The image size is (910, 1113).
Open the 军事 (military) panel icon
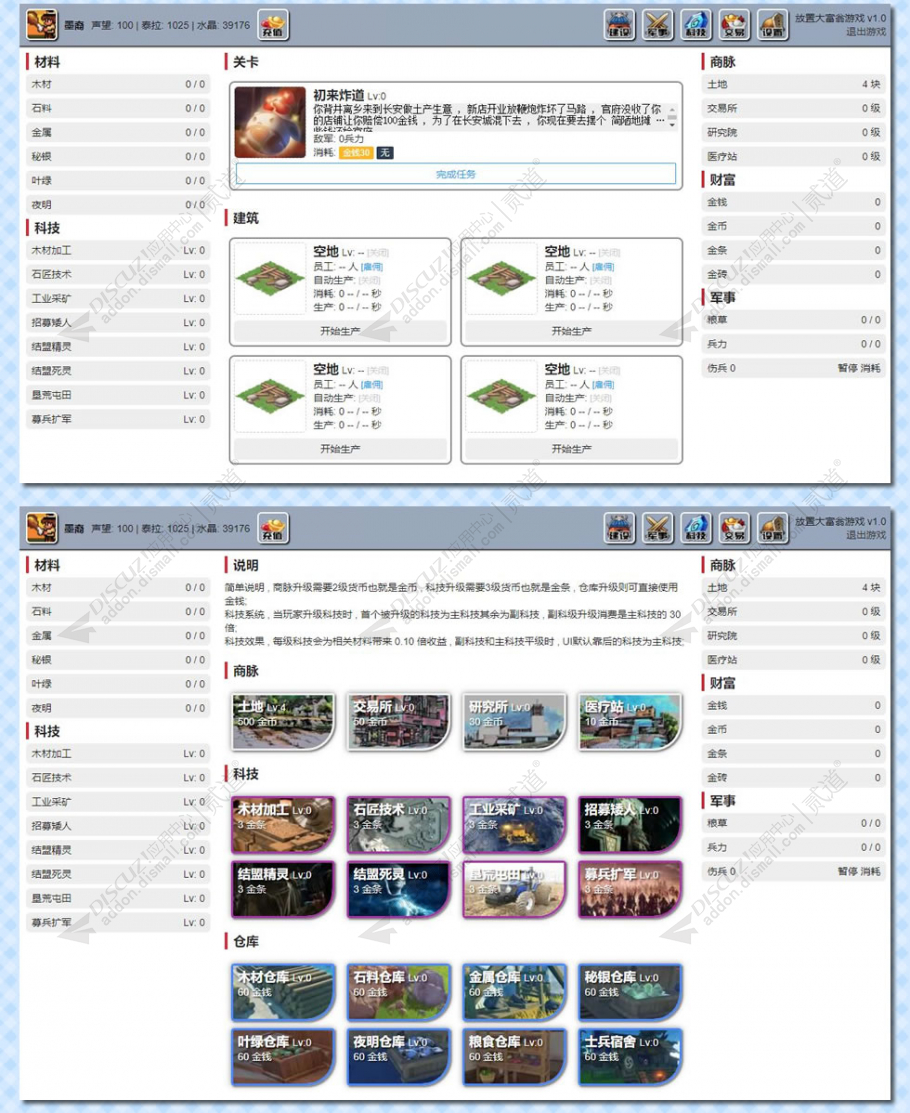tap(656, 22)
